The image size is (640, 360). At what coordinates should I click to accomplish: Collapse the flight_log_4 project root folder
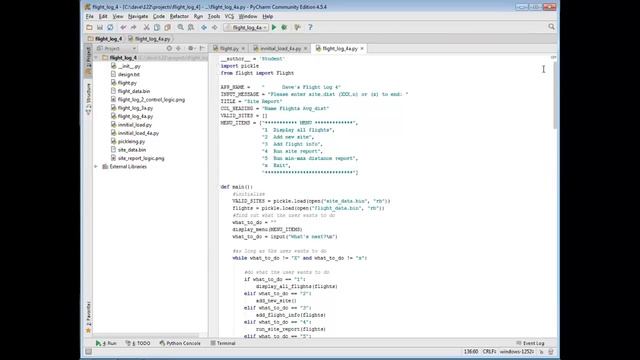[96, 58]
